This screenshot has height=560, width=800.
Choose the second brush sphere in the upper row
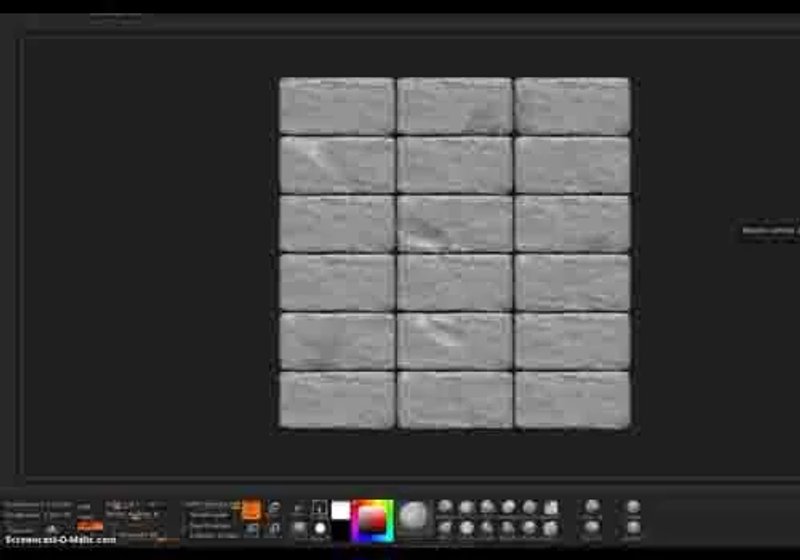click(467, 507)
